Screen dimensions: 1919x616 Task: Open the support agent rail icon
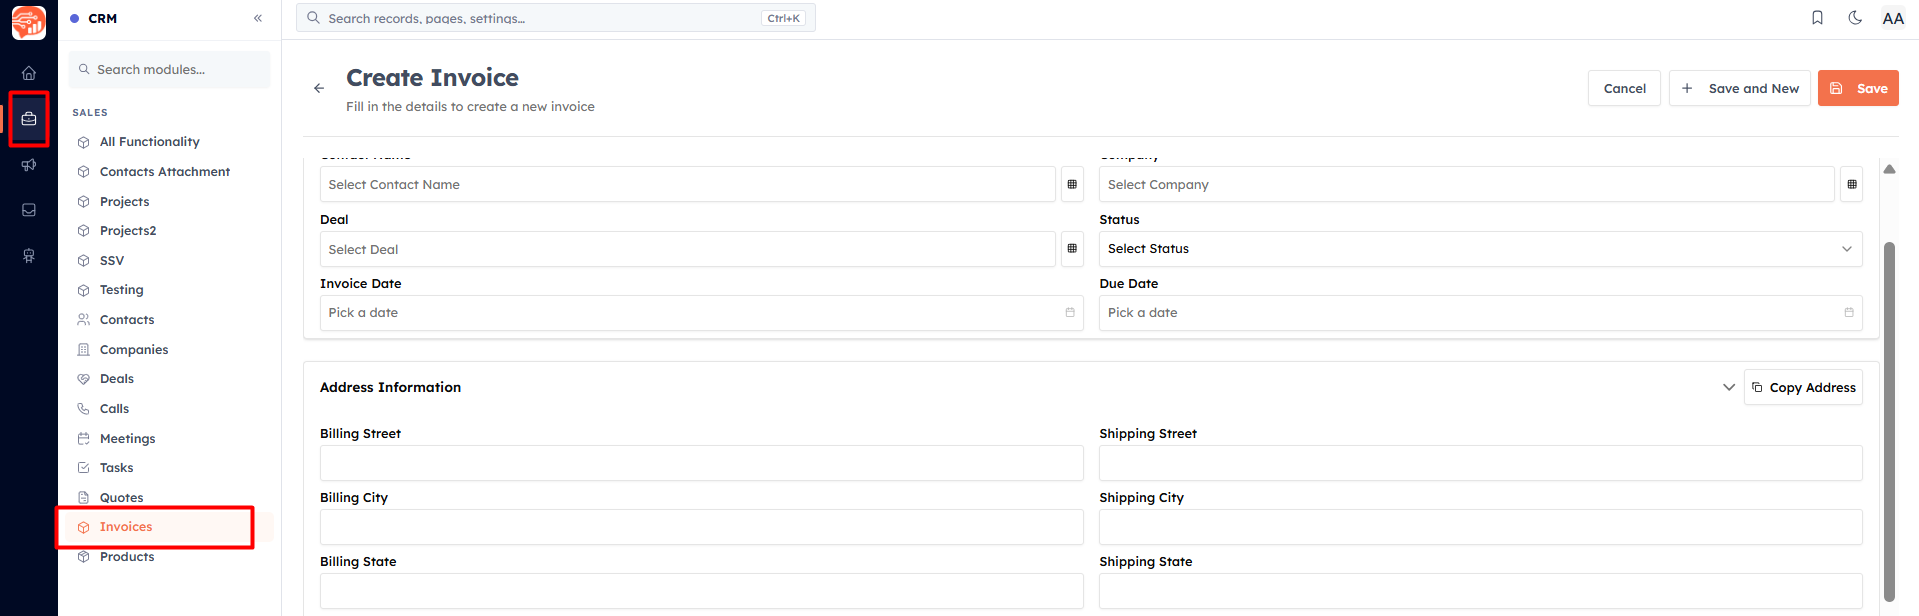29,256
